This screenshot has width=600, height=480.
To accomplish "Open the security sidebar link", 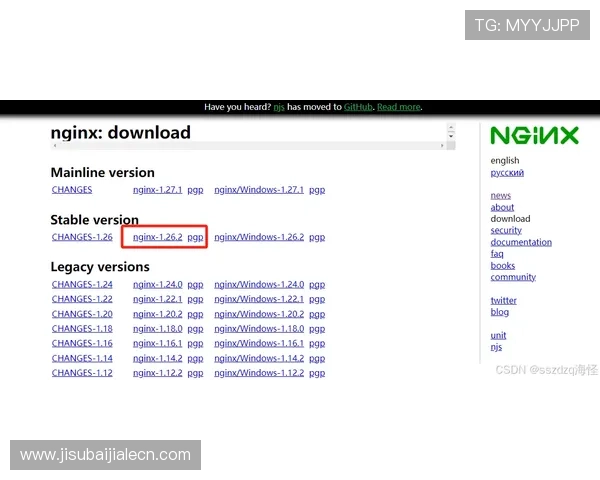I will click(506, 230).
